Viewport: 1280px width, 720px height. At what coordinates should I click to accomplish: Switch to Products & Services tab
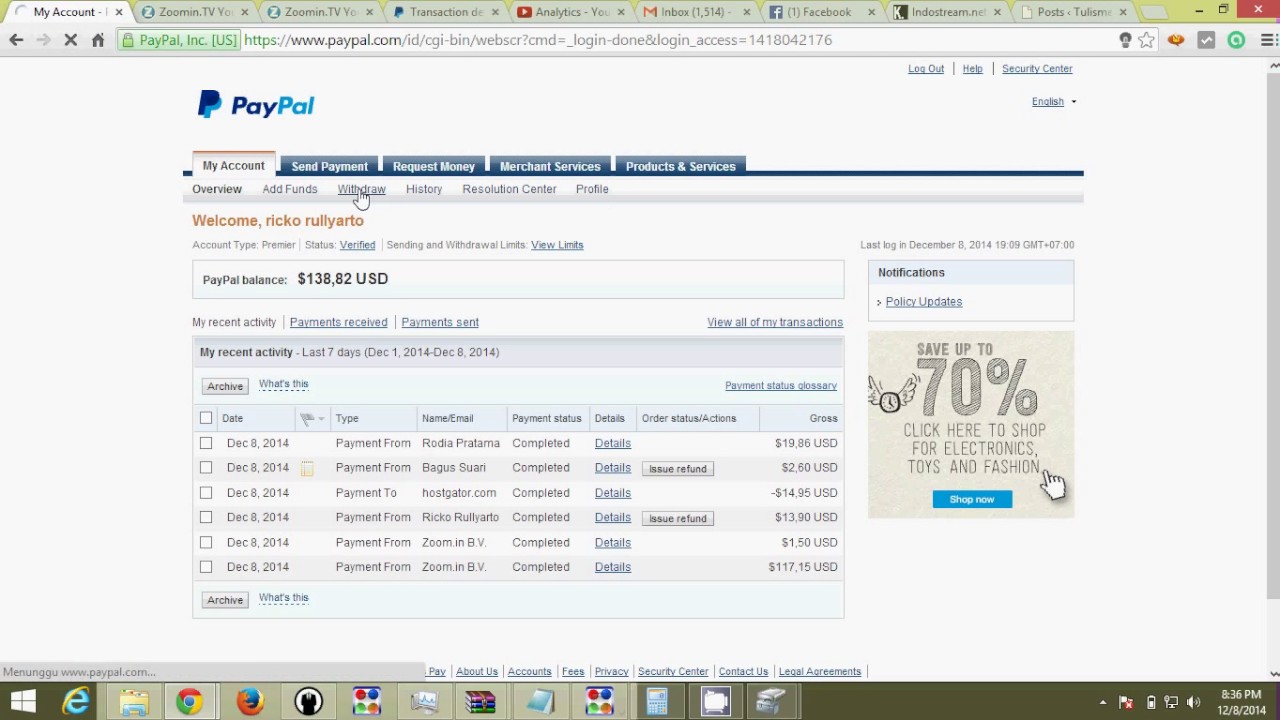coord(680,166)
